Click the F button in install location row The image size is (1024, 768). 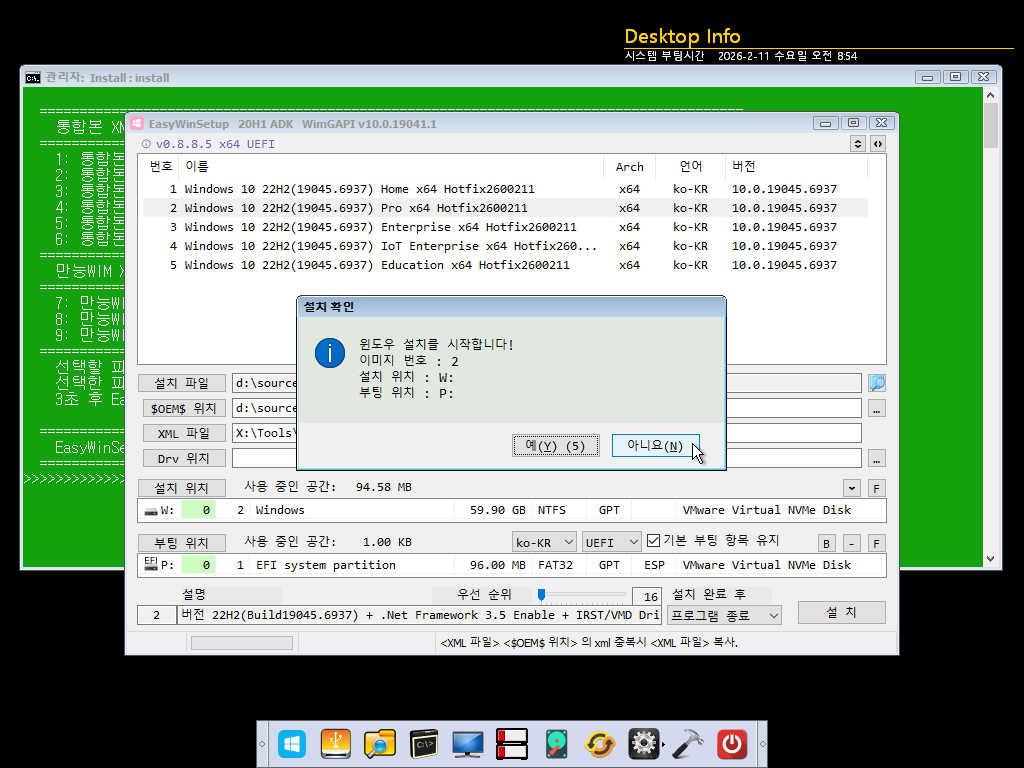(x=877, y=488)
